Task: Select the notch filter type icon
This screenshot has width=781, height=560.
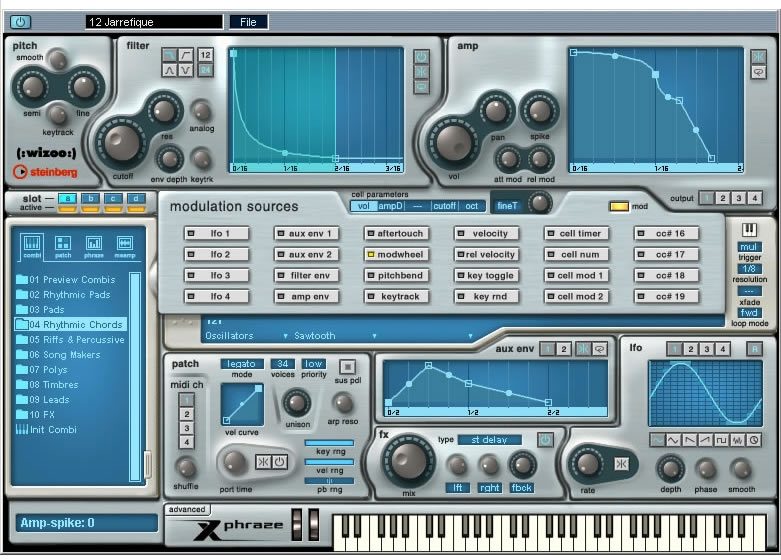Action: point(186,70)
